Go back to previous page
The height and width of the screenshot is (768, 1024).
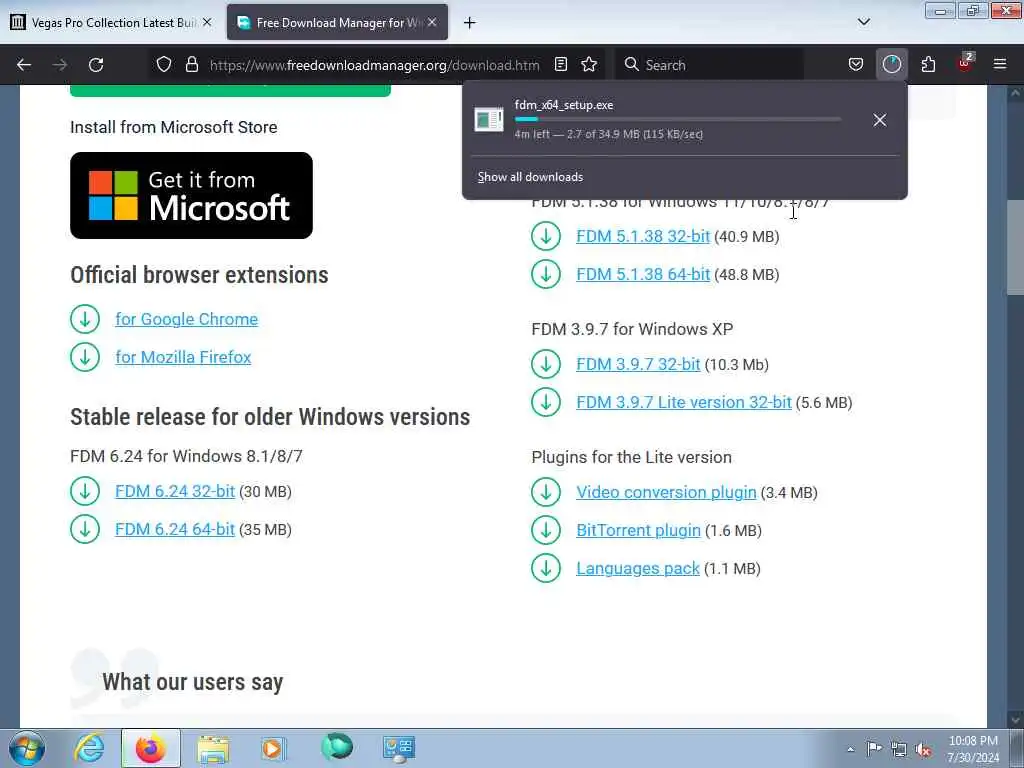(x=24, y=65)
